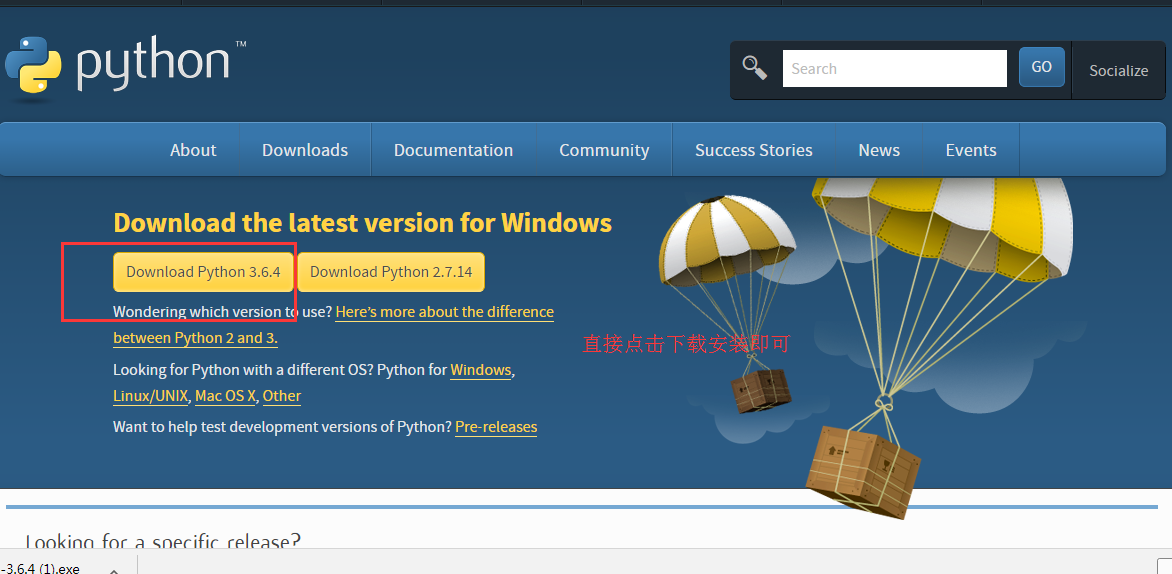The width and height of the screenshot is (1172, 574).
Task: Expand the downloaded .exe file options chevron
Action: tap(113, 569)
